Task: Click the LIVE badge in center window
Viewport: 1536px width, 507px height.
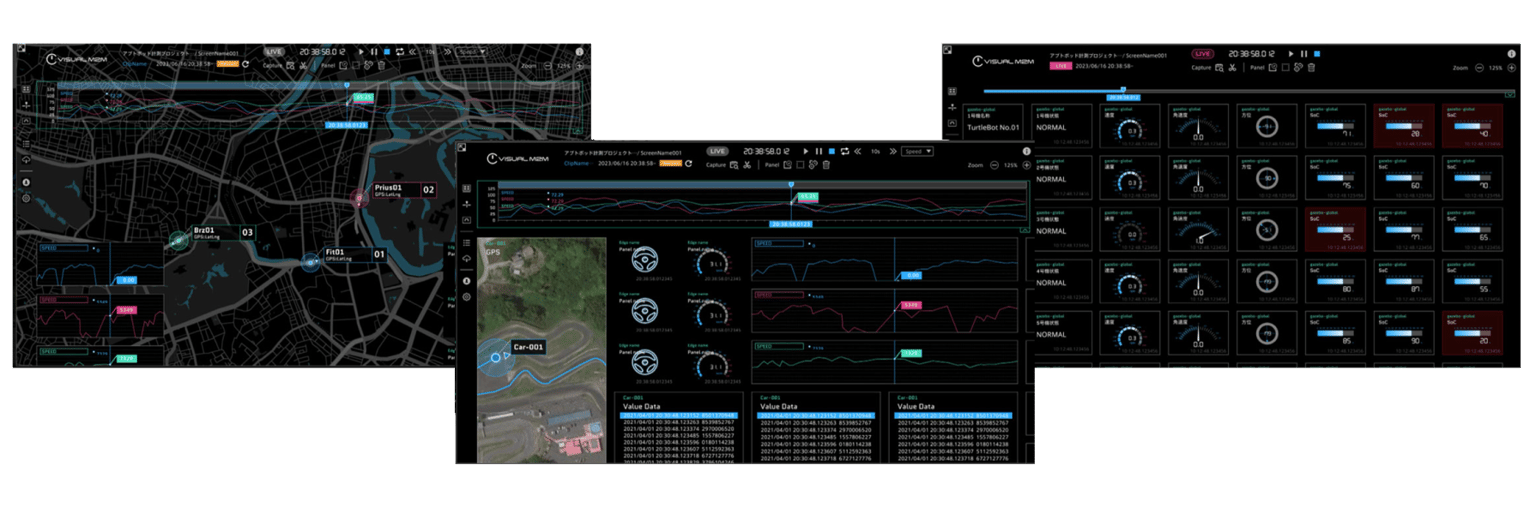Action: [x=717, y=151]
